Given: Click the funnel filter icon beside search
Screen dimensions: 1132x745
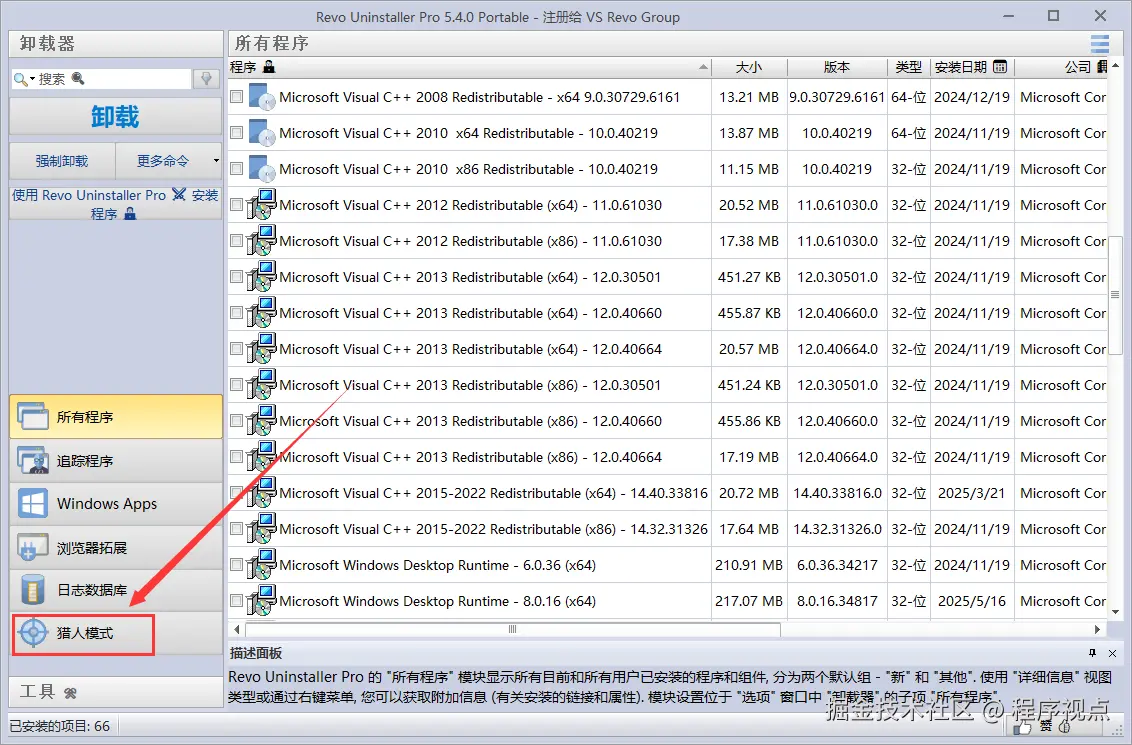Looking at the screenshot, I should coord(205,76).
